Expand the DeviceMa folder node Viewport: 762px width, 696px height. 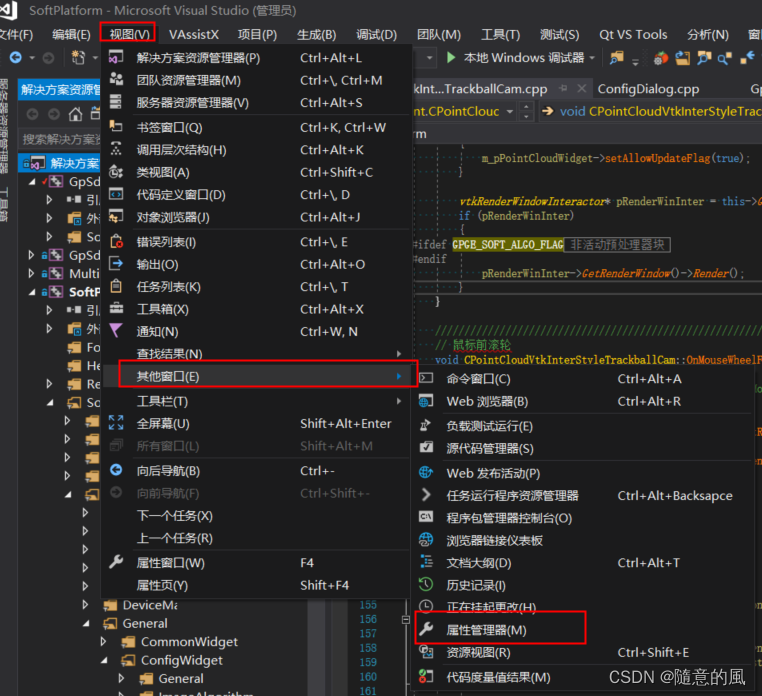pyautogui.click(x=86, y=605)
